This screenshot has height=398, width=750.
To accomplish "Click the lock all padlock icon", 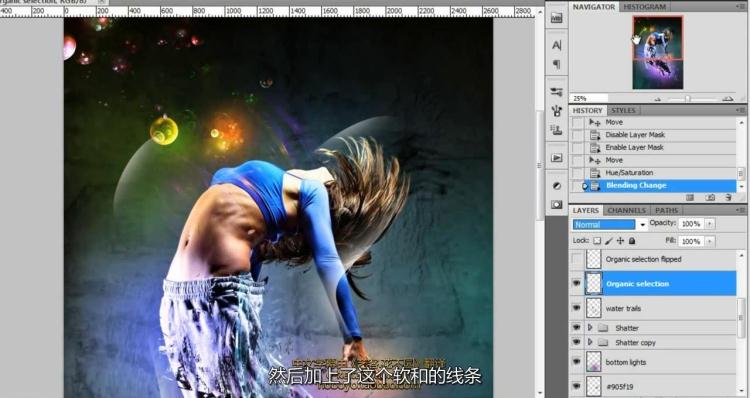I will tap(632, 241).
